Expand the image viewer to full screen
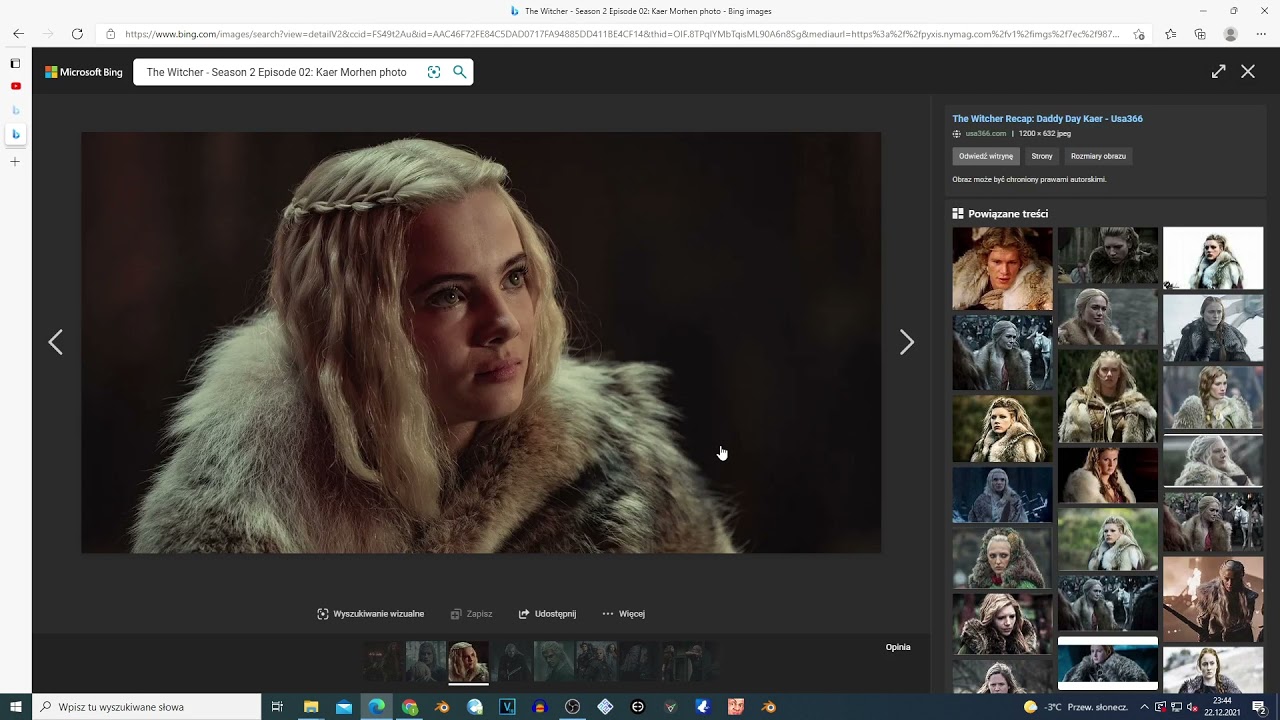The height and width of the screenshot is (720, 1280). click(1218, 71)
